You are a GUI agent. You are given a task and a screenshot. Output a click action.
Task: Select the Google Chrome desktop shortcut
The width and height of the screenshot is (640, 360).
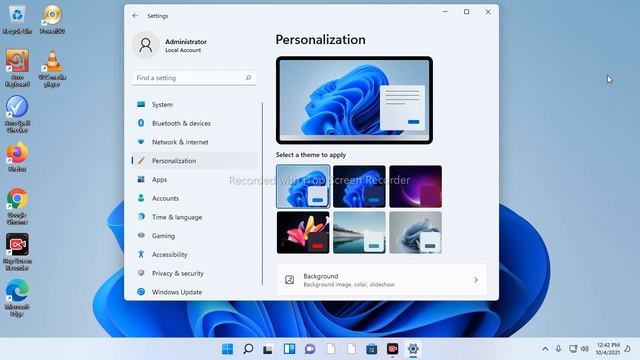(17, 206)
